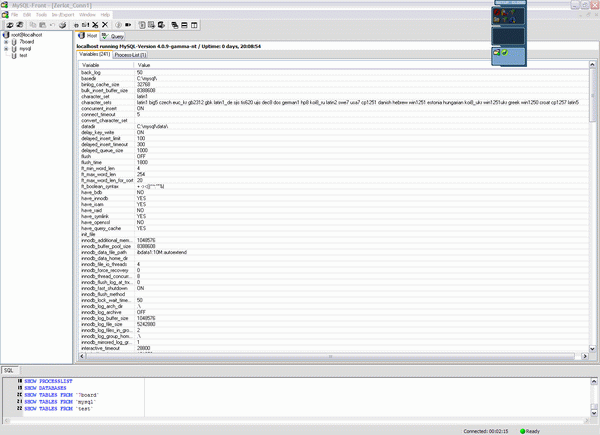Open the Window menu
600x435 pixels.
pyautogui.click(x=87, y=15)
